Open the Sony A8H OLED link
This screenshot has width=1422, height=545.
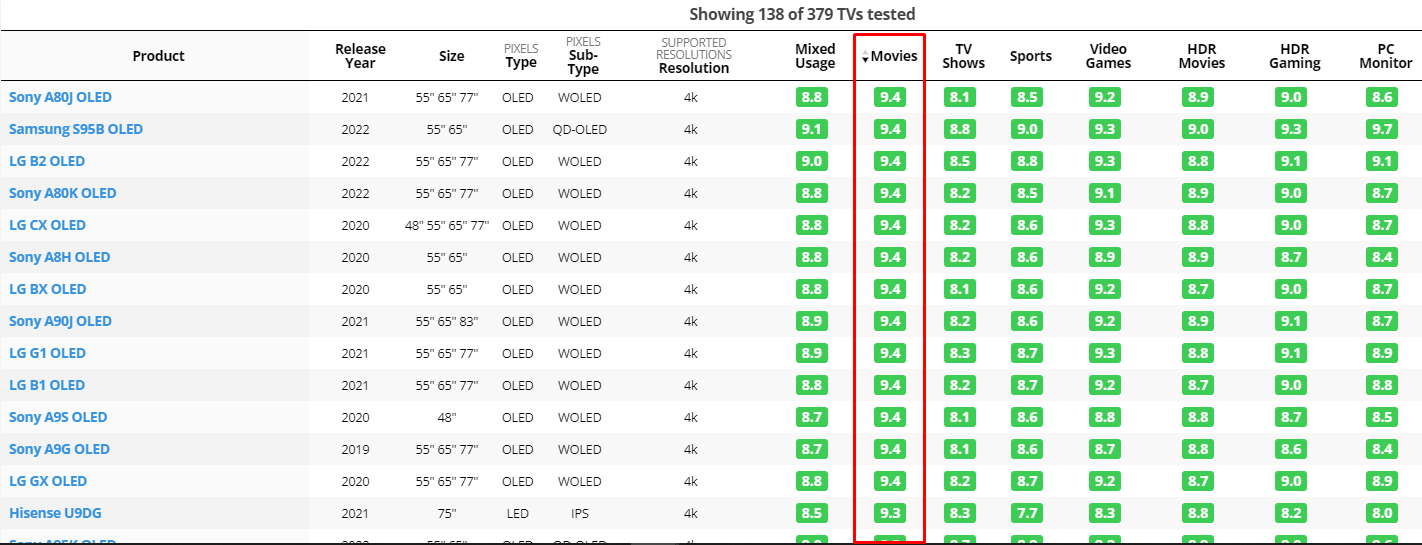59,257
